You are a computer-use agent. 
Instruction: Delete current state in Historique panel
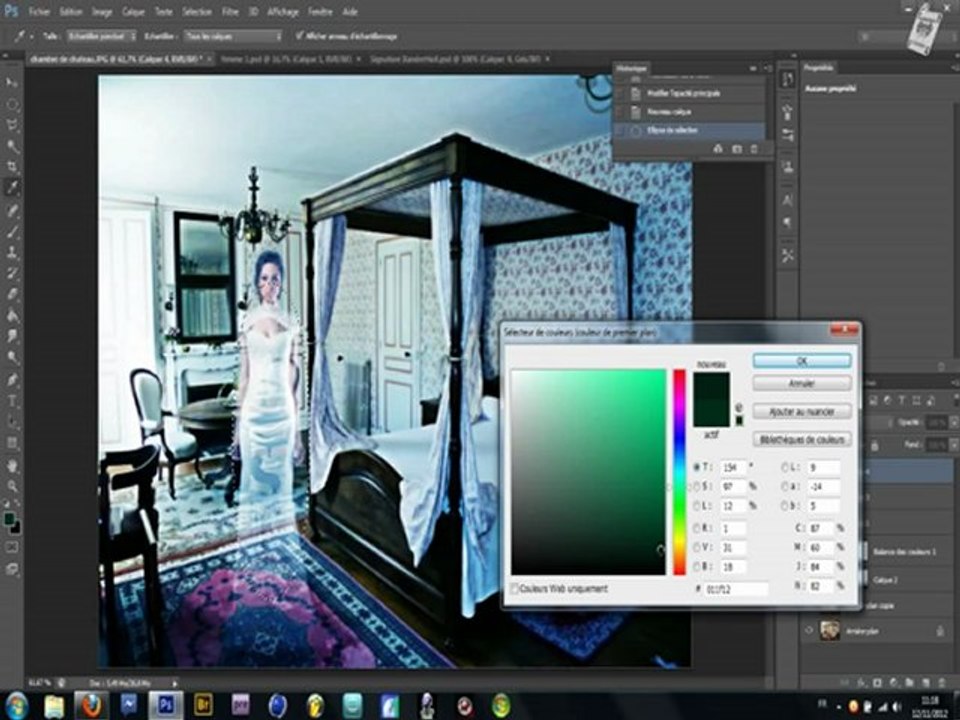click(754, 149)
